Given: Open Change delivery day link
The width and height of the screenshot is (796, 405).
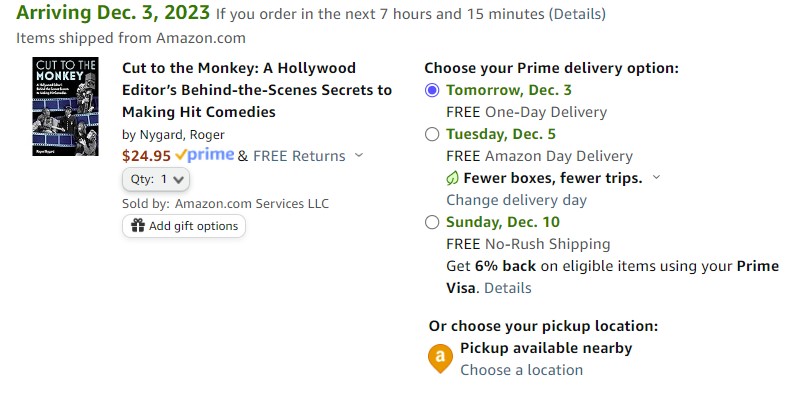Looking at the screenshot, I should point(516,200).
